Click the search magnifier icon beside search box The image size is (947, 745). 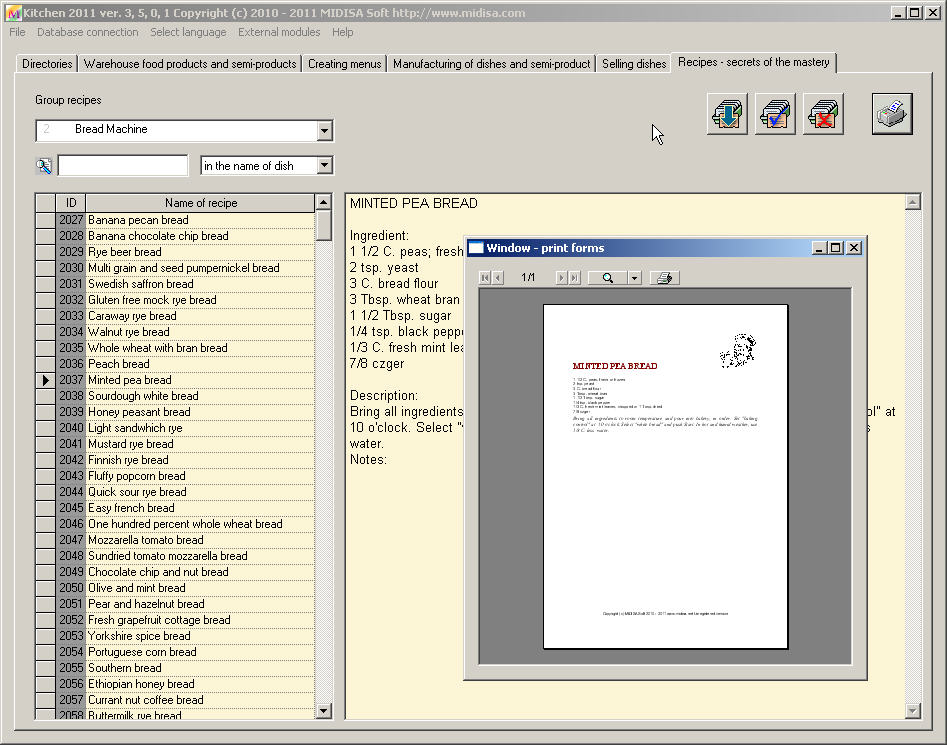tap(44, 166)
